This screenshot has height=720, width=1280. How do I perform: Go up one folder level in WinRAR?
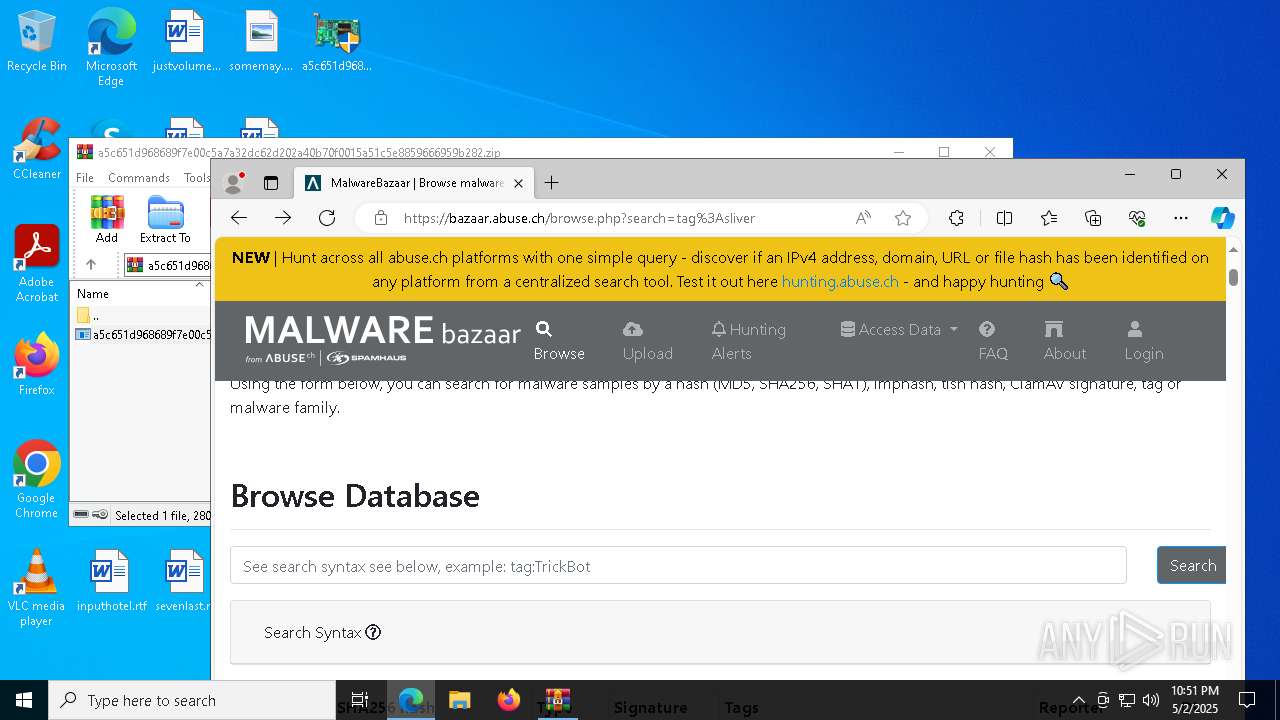coord(90,265)
